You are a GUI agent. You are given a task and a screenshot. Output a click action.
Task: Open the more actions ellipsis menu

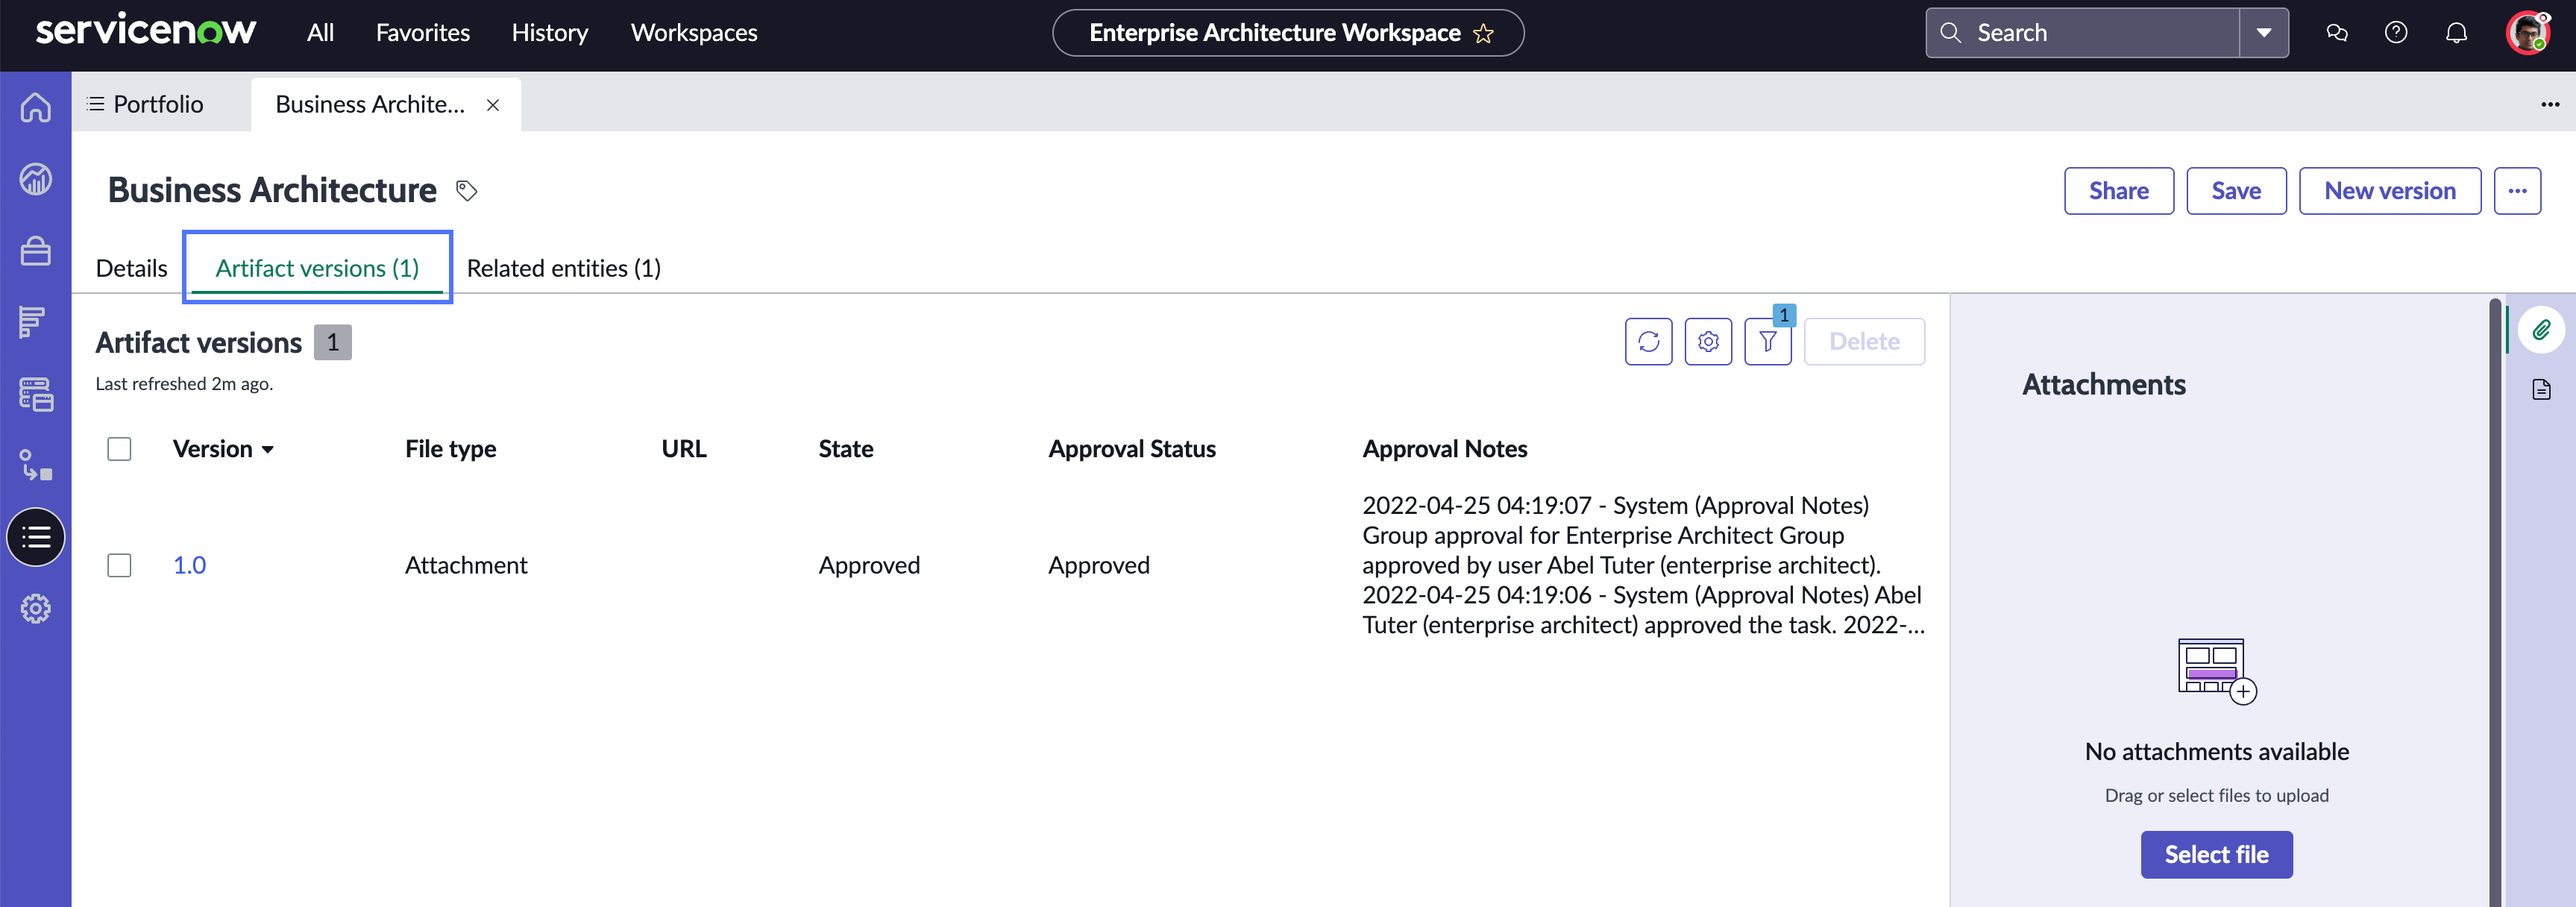pos(2517,191)
